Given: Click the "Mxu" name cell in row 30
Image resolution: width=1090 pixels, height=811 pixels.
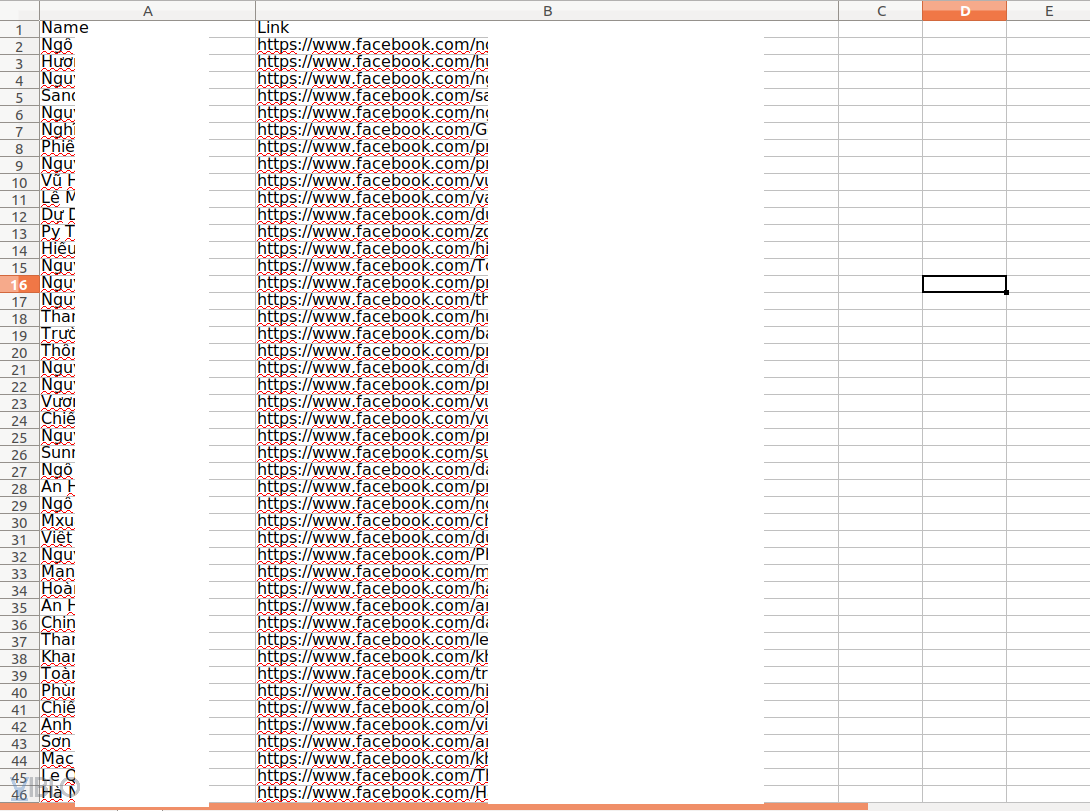Looking at the screenshot, I should (x=58, y=521).
